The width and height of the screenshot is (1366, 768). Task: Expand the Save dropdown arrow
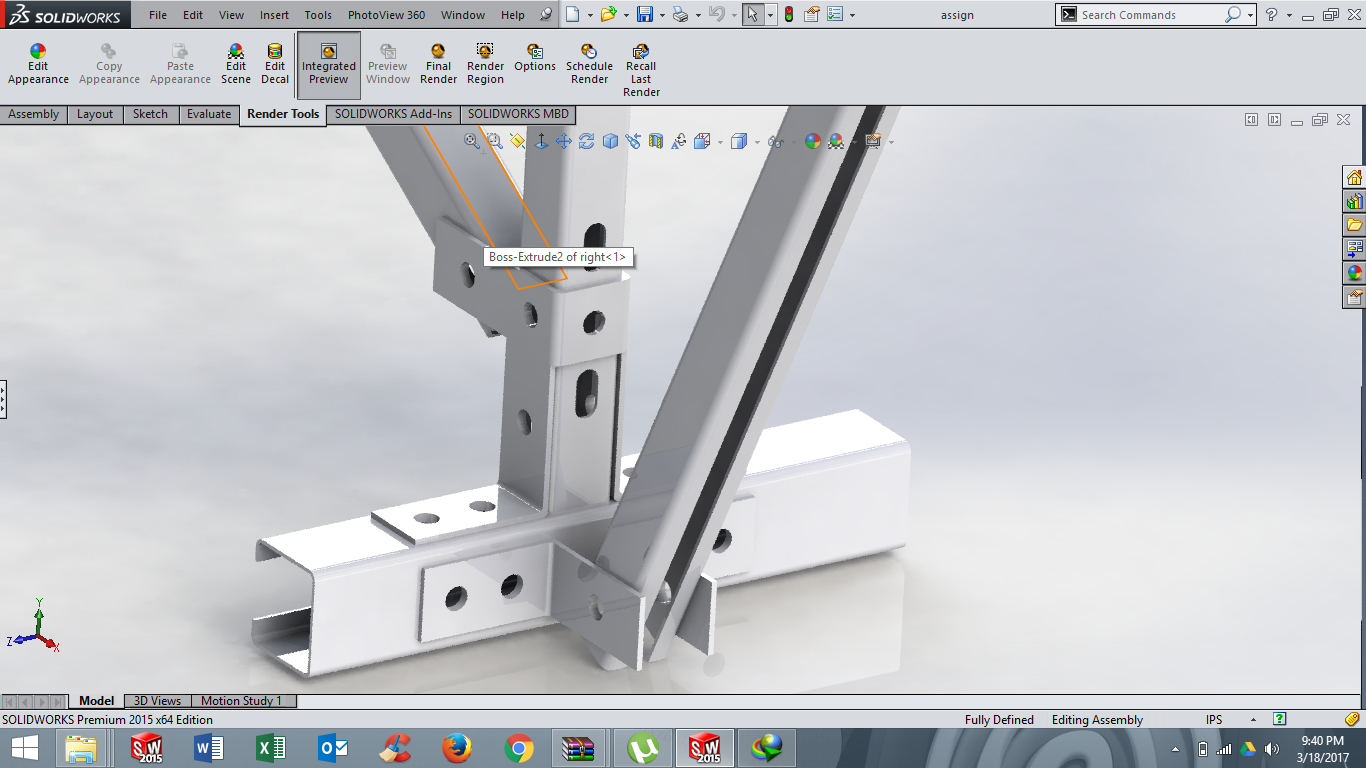662,15
